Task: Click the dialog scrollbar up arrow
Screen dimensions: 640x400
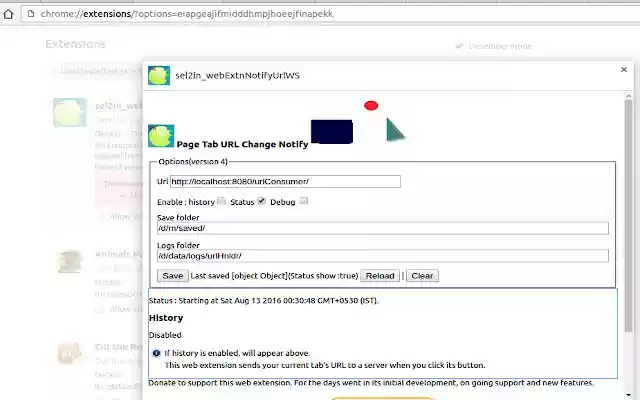Action: [629, 96]
